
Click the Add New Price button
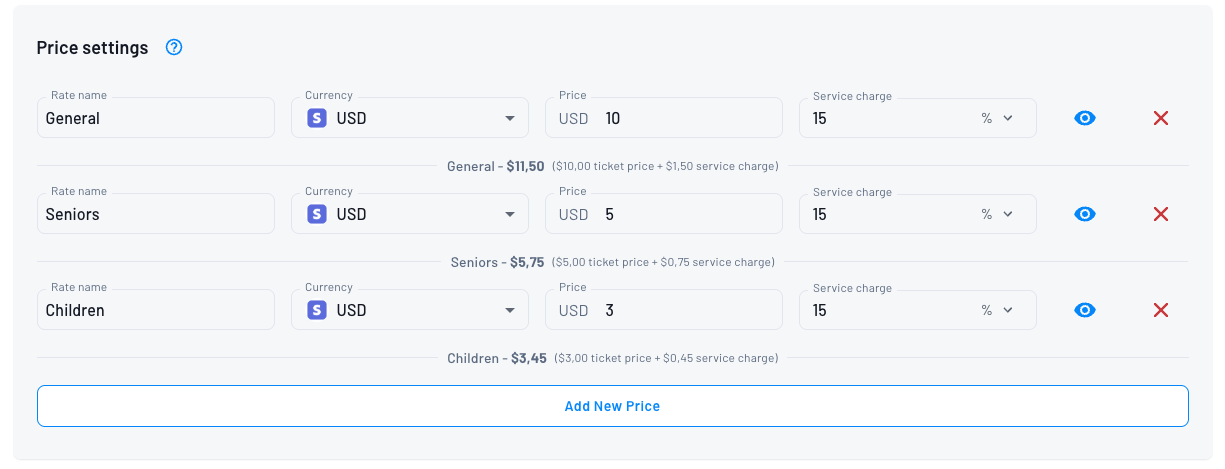(x=612, y=406)
